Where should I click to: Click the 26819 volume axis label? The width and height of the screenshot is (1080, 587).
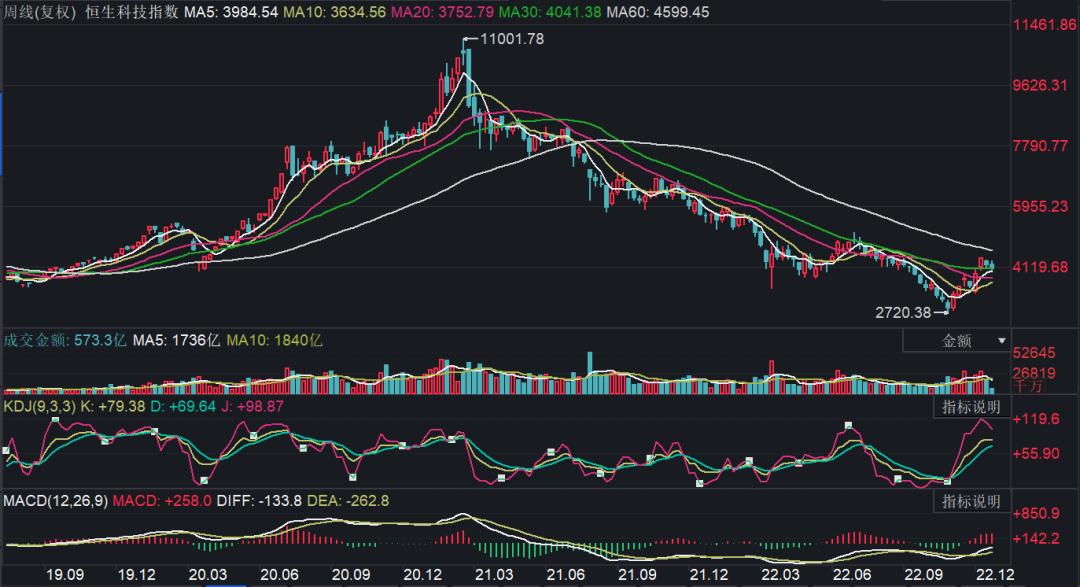click(1034, 373)
